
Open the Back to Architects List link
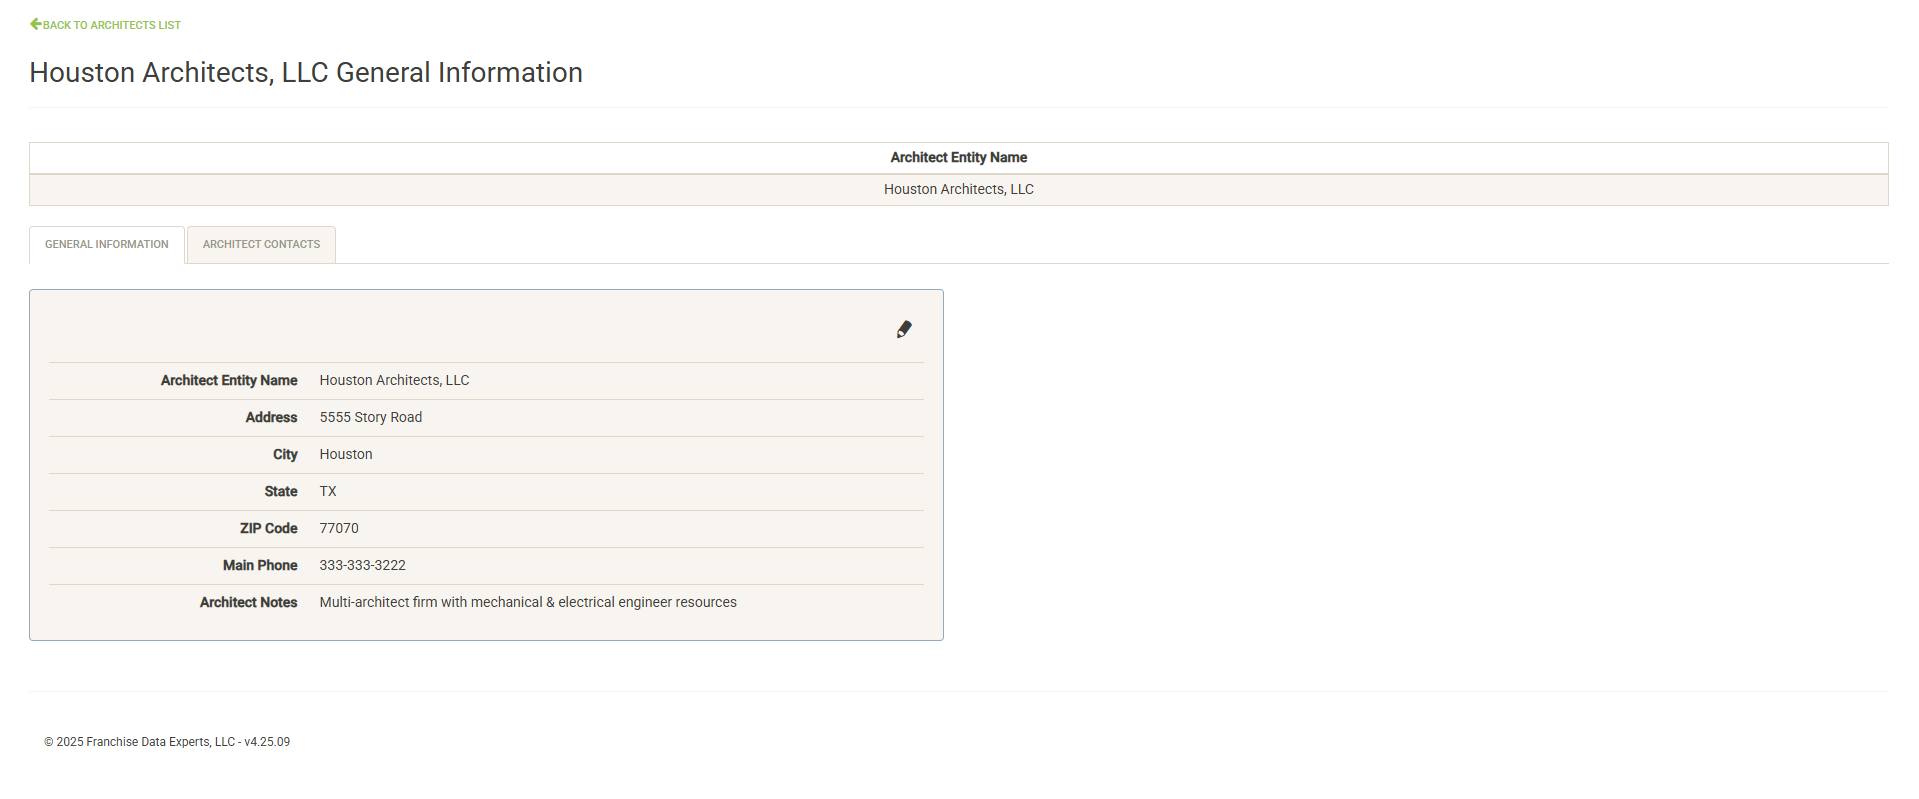coord(111,25)
